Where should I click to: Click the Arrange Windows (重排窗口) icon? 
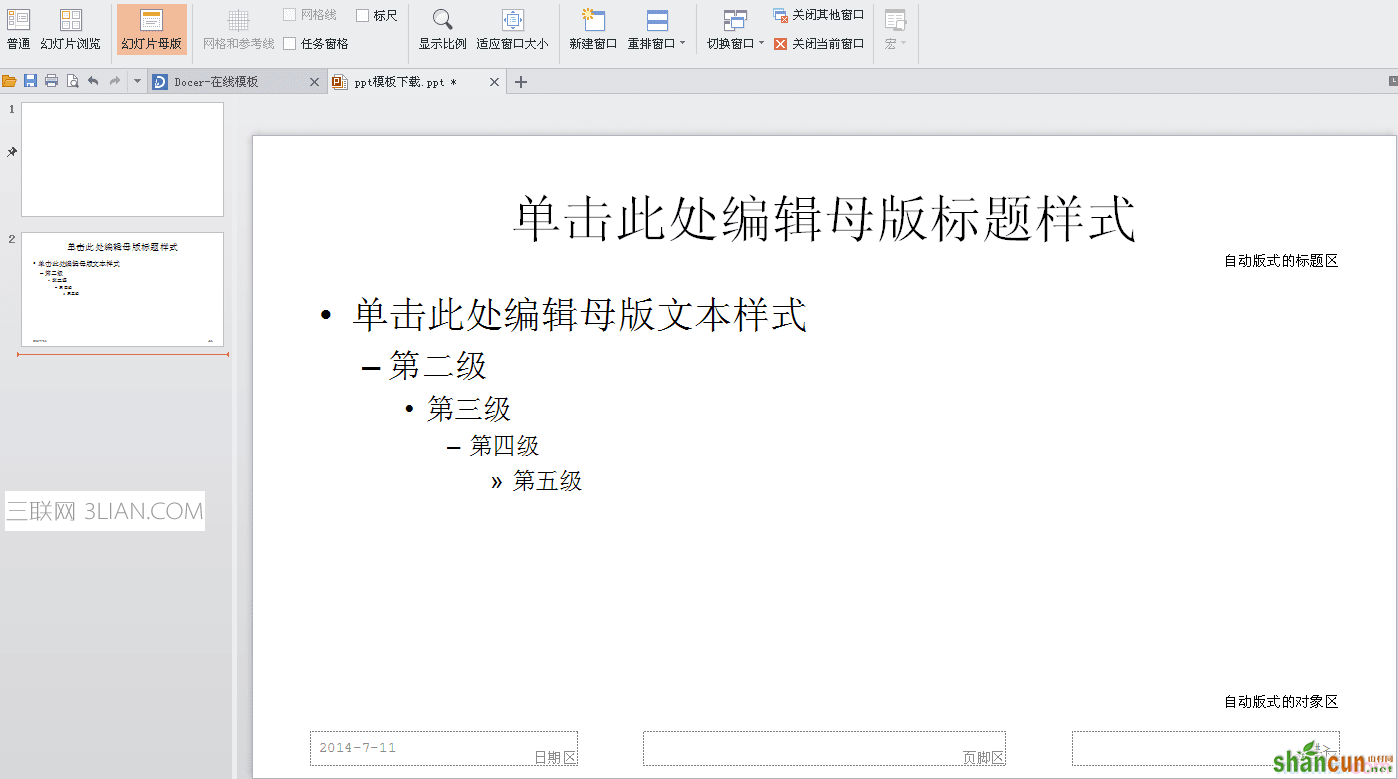pos(657,20)
